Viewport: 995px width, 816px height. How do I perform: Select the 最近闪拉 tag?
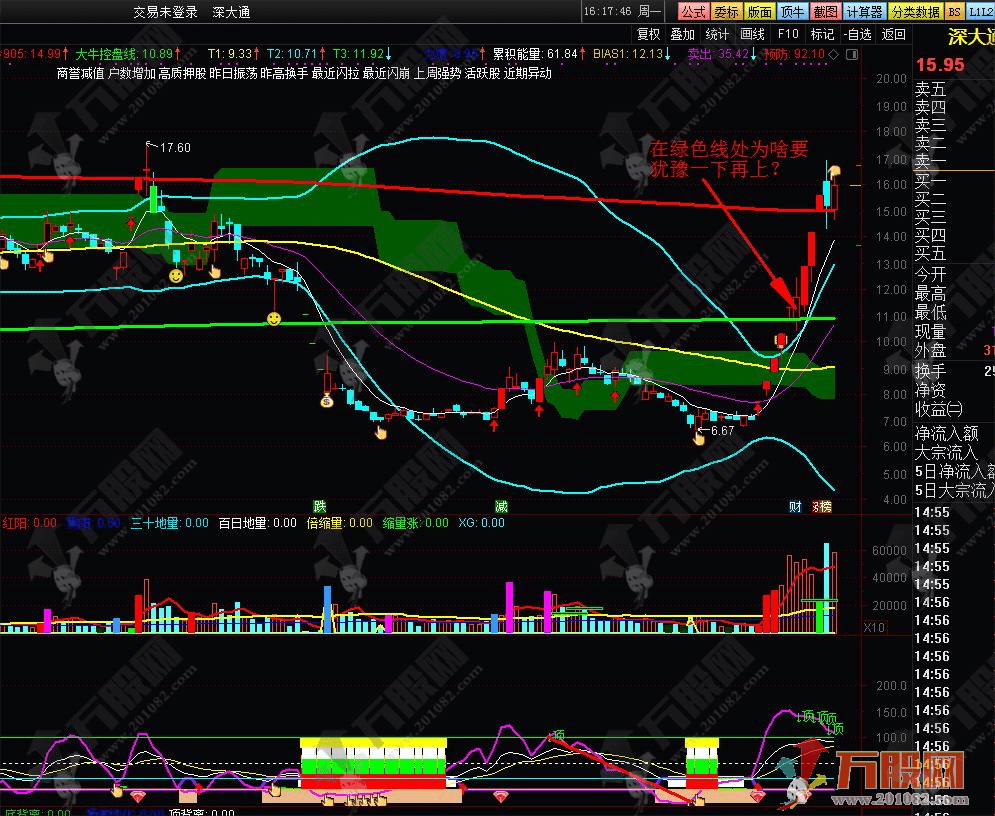click(335, 73)
